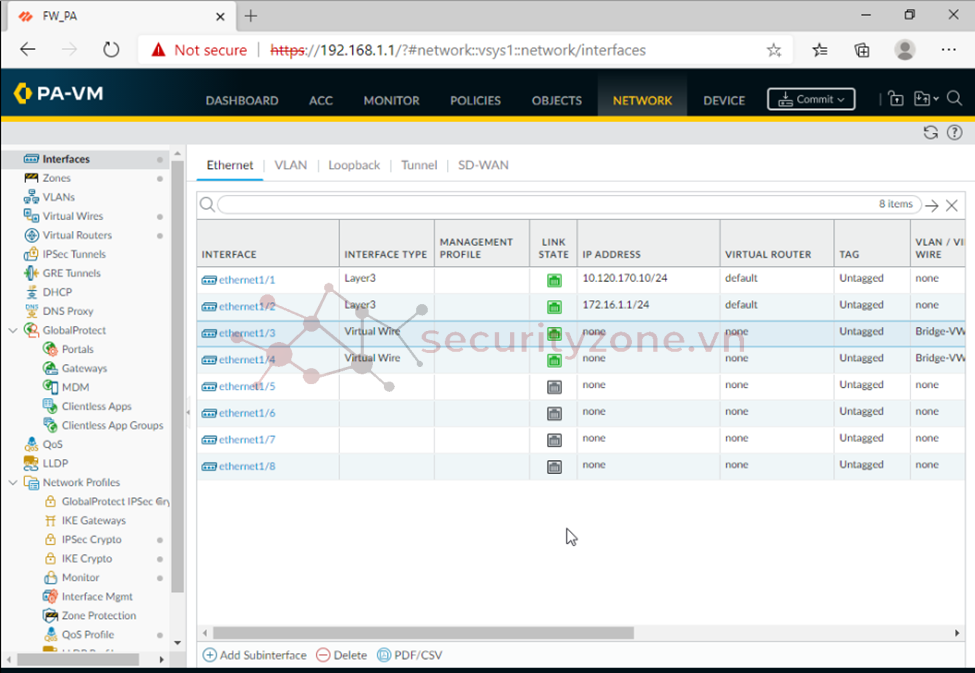The width and height of the screenshot is (975, 673).
Task: Collapse the GlobalProtect tree node
Action: click(13, 330)
